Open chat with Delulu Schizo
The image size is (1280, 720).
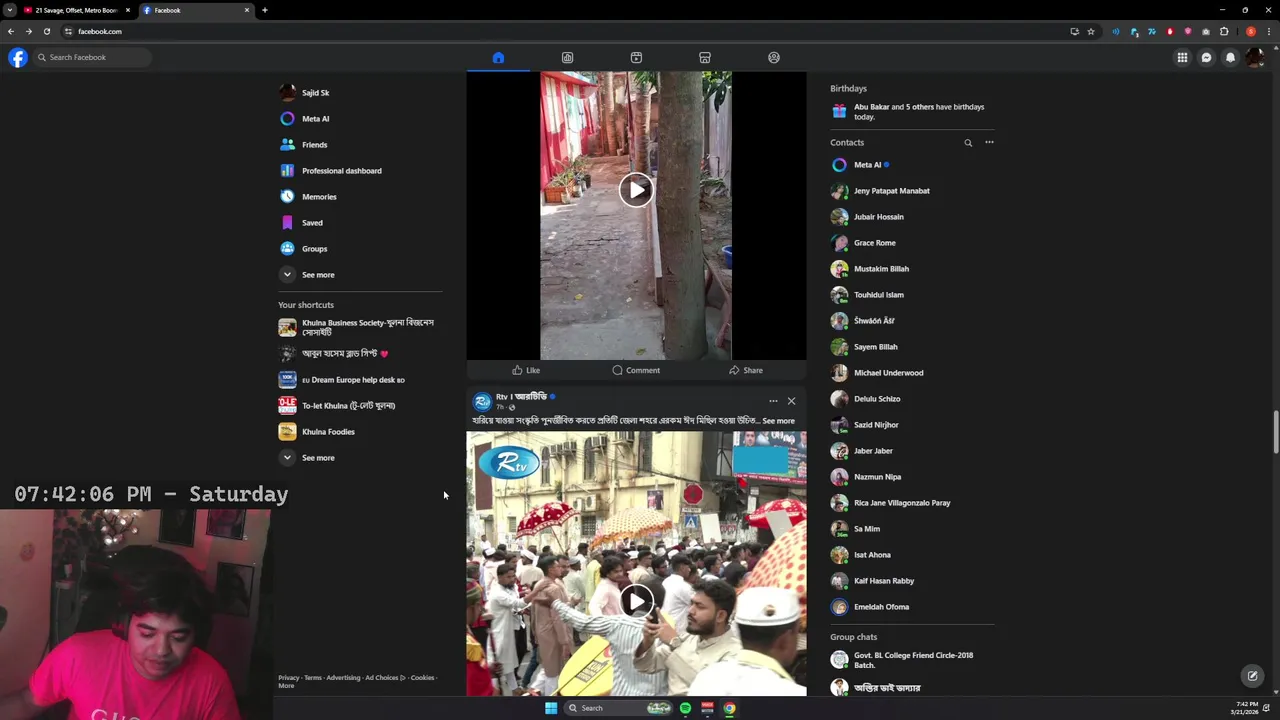[912, 398]
